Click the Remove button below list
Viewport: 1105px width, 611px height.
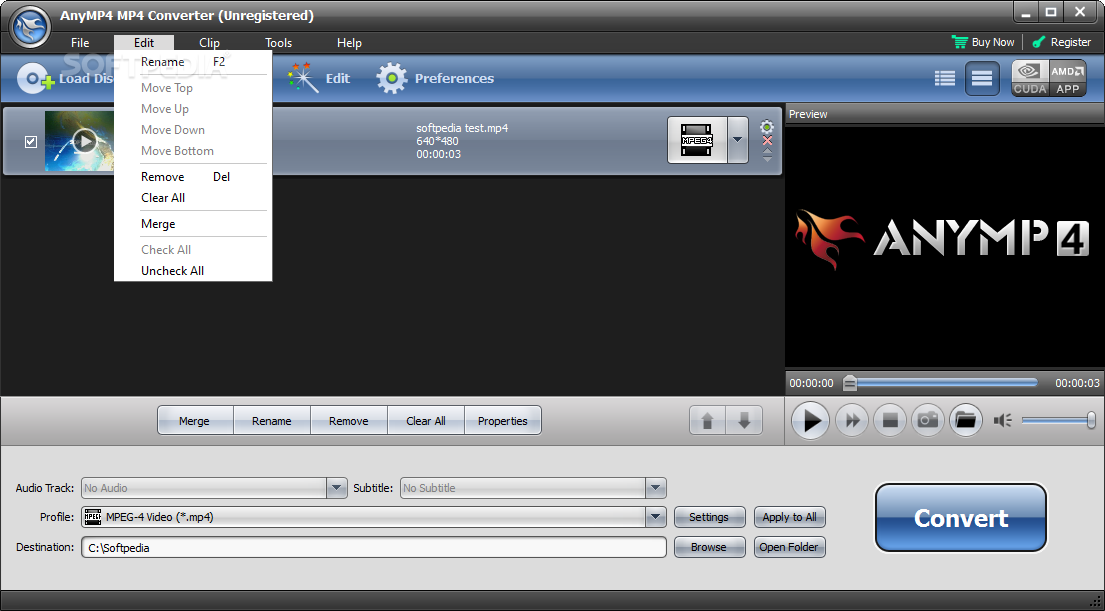(x=348, y=421)
